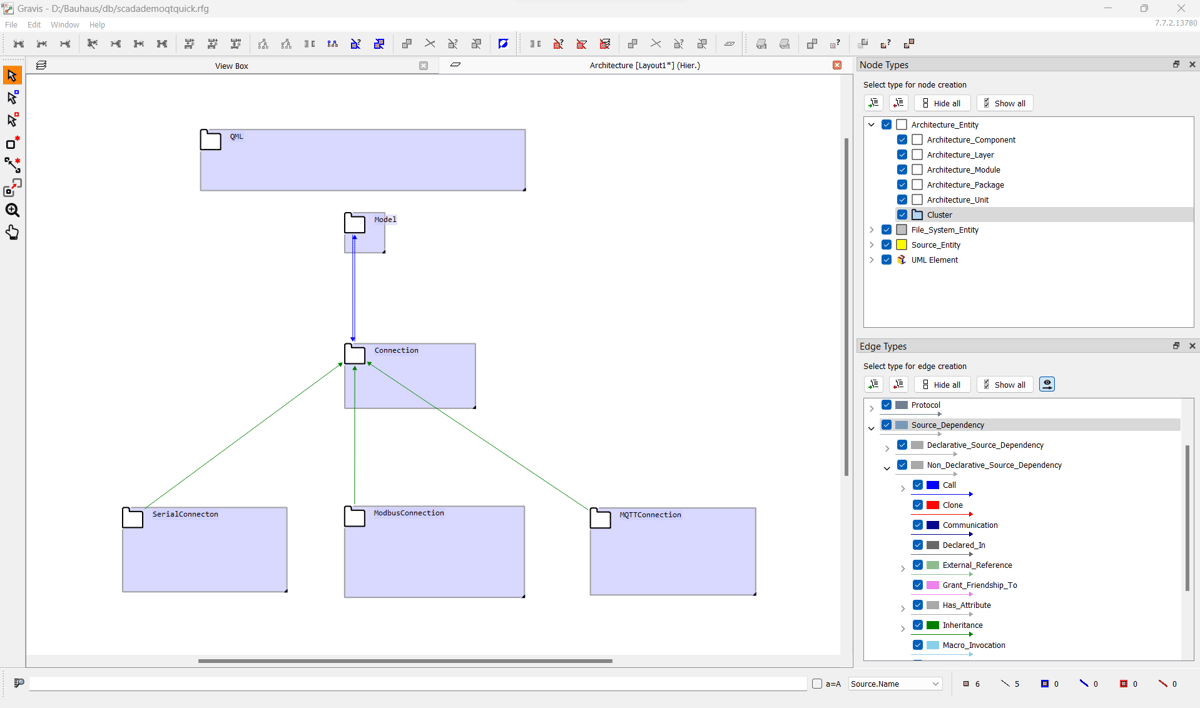The height and width of the screenshot is (708, 1200).
Task: Collapse the Architecture_Entity tree node
Action: click(872, 125)
